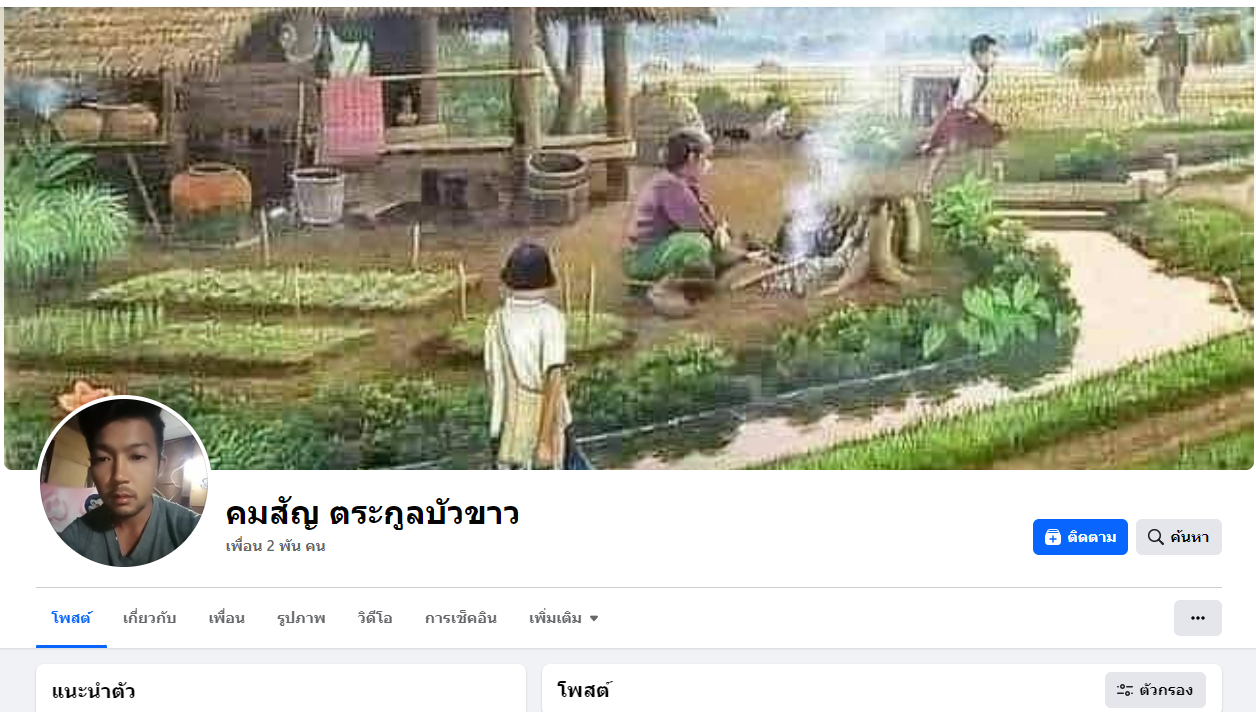
Task: Select the เพื่อน tab
Action: click(x=227, y=618)
